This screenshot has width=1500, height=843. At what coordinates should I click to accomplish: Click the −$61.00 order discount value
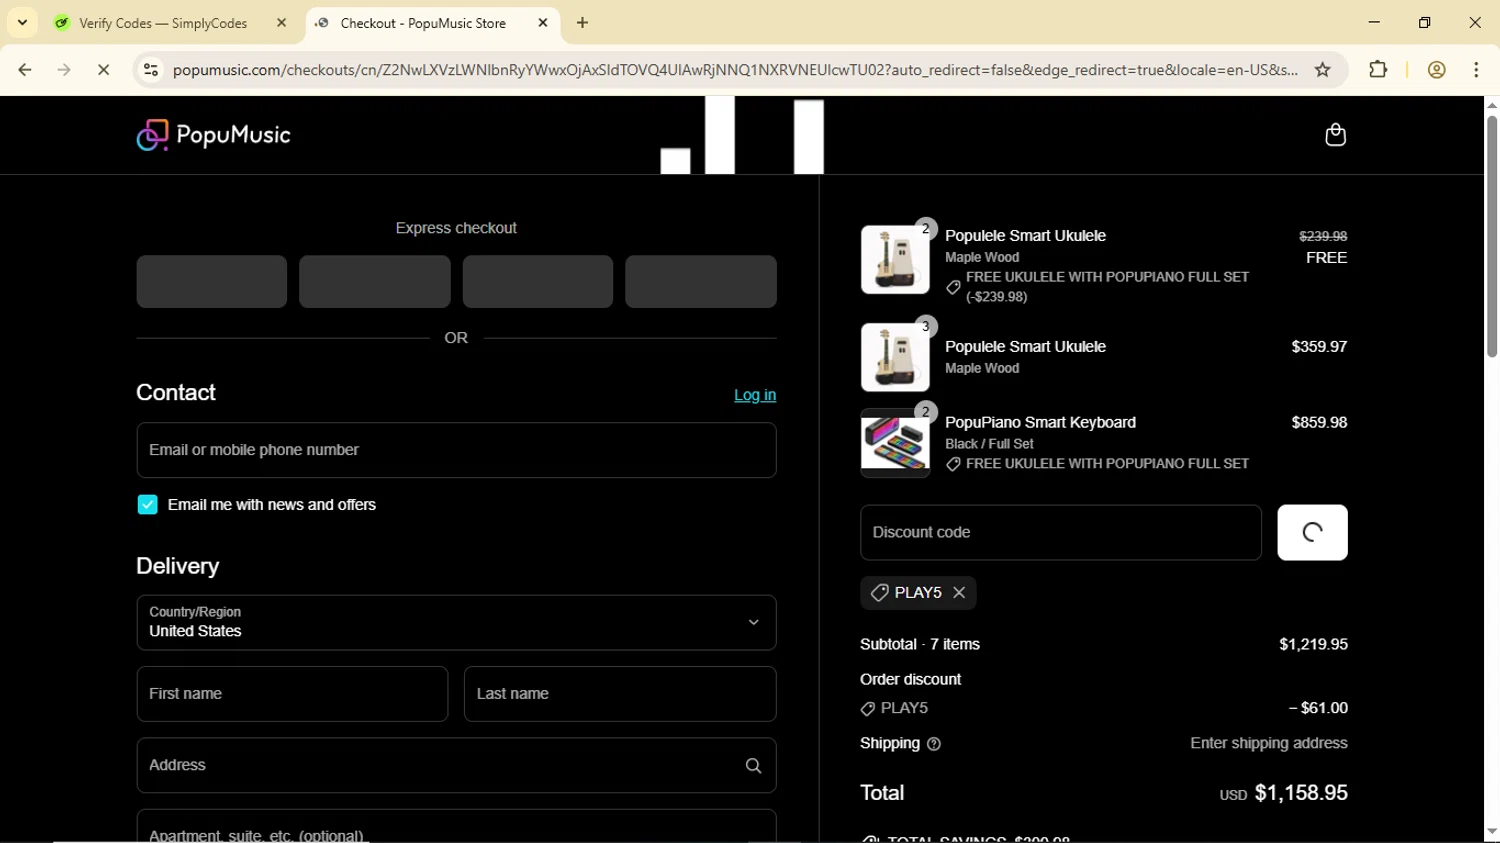tap(1318, 708)
